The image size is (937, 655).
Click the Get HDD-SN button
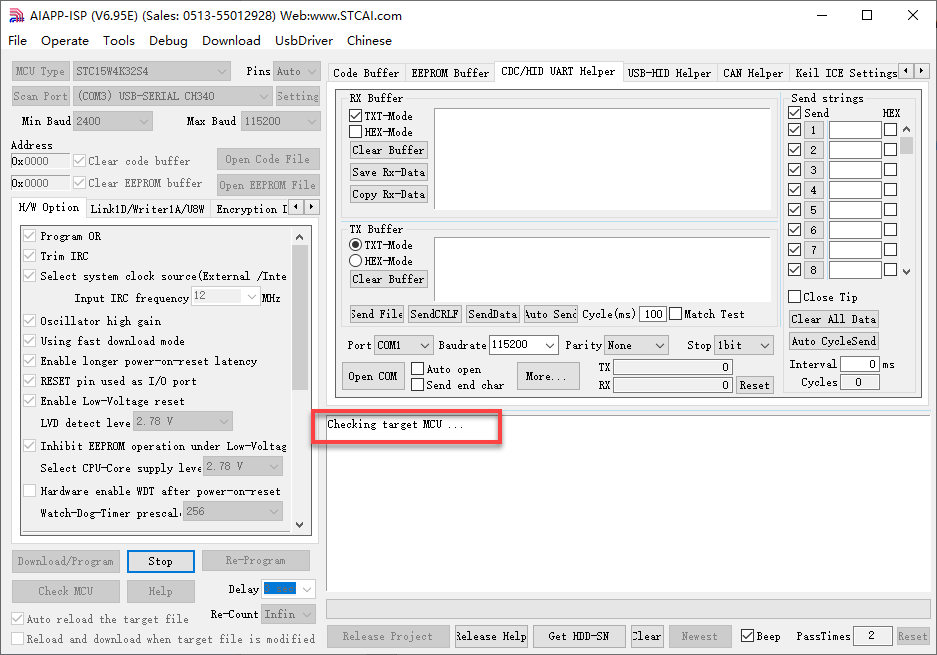click(x=578, y=636)
